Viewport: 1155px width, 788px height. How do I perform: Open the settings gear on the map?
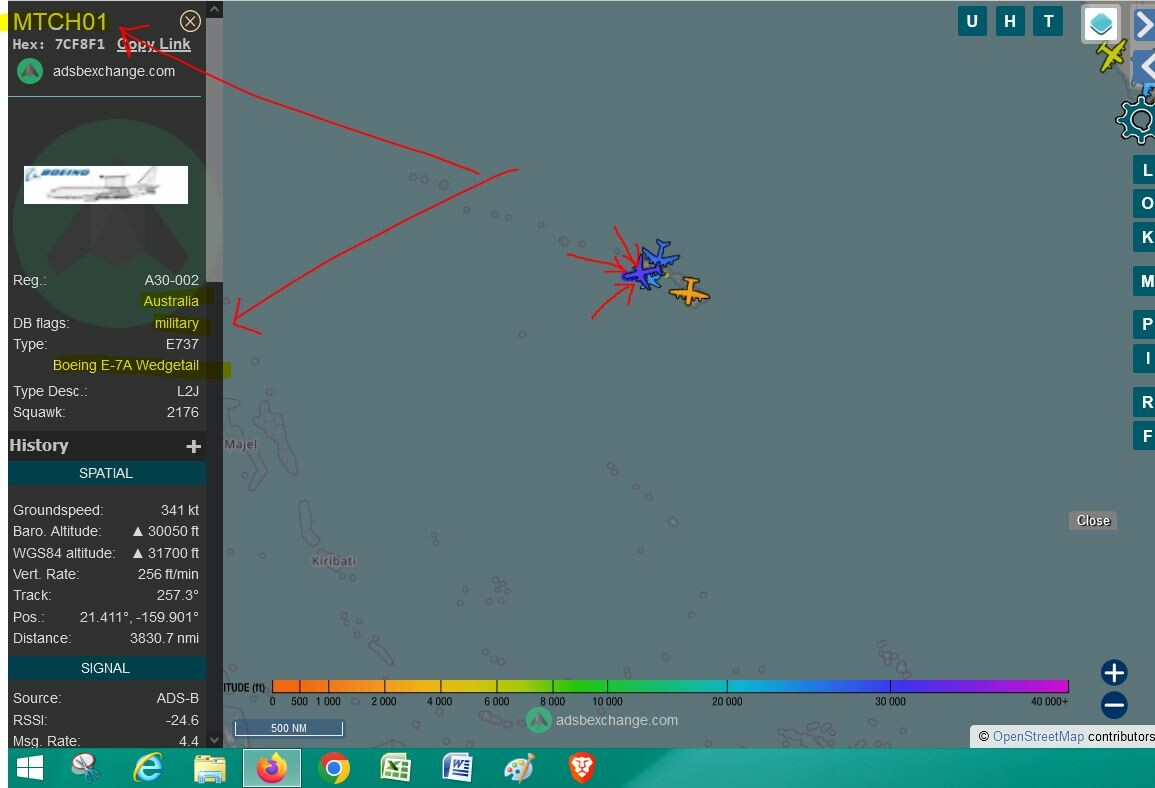(1138, 120)
